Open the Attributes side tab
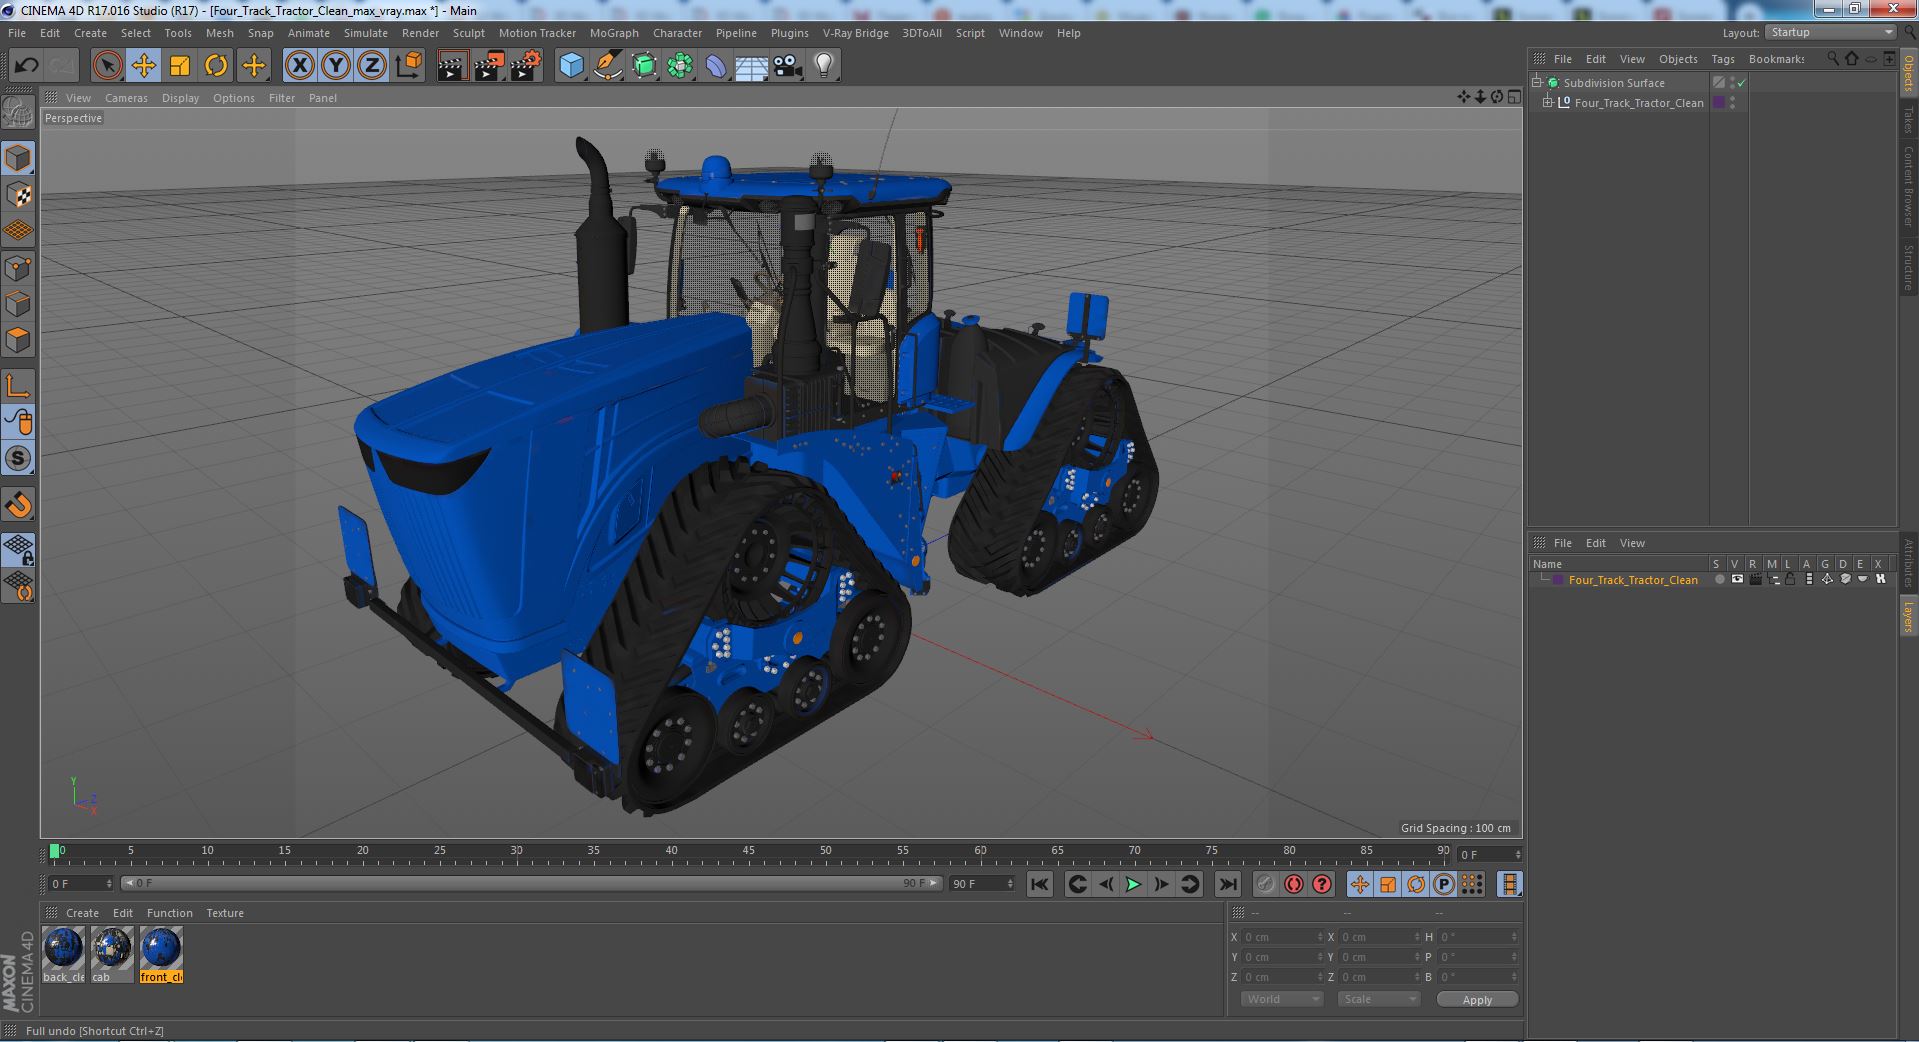1919x1042 pixels. (x=1908, y=564)
